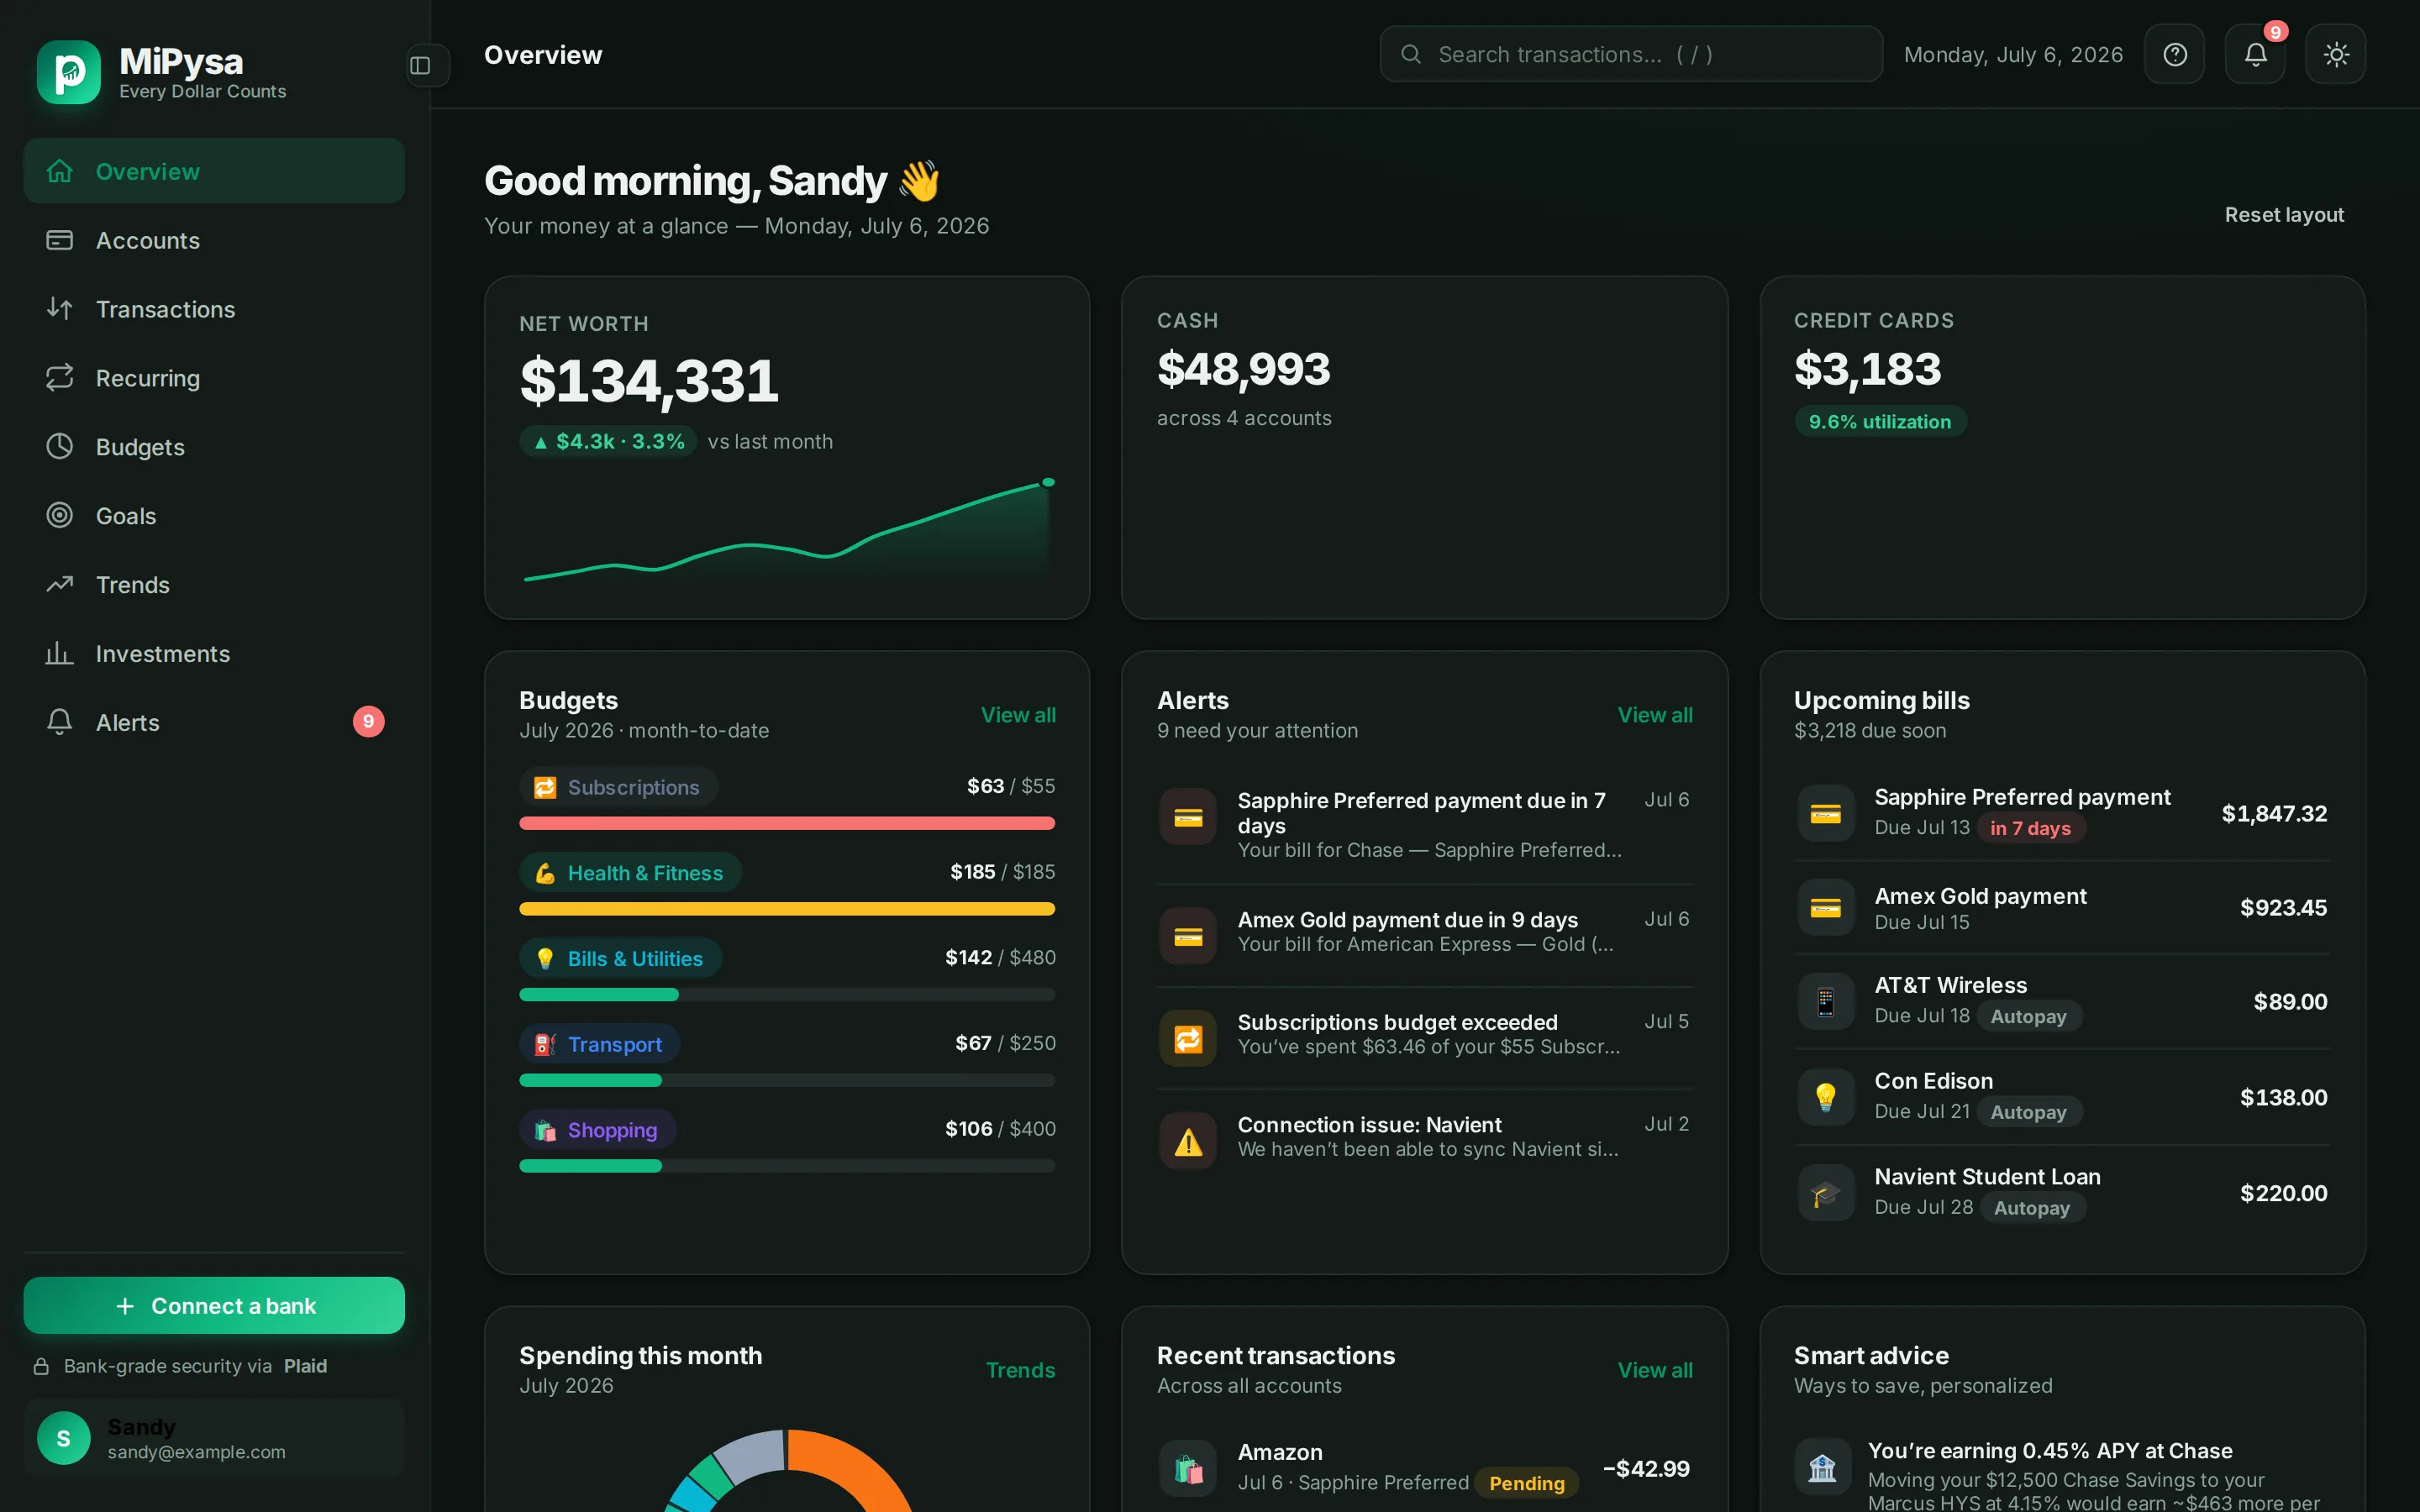Click the red Subscriptions progress bar
Viewport: 2420px width, 1512px height.
click(x=787, y=823)
